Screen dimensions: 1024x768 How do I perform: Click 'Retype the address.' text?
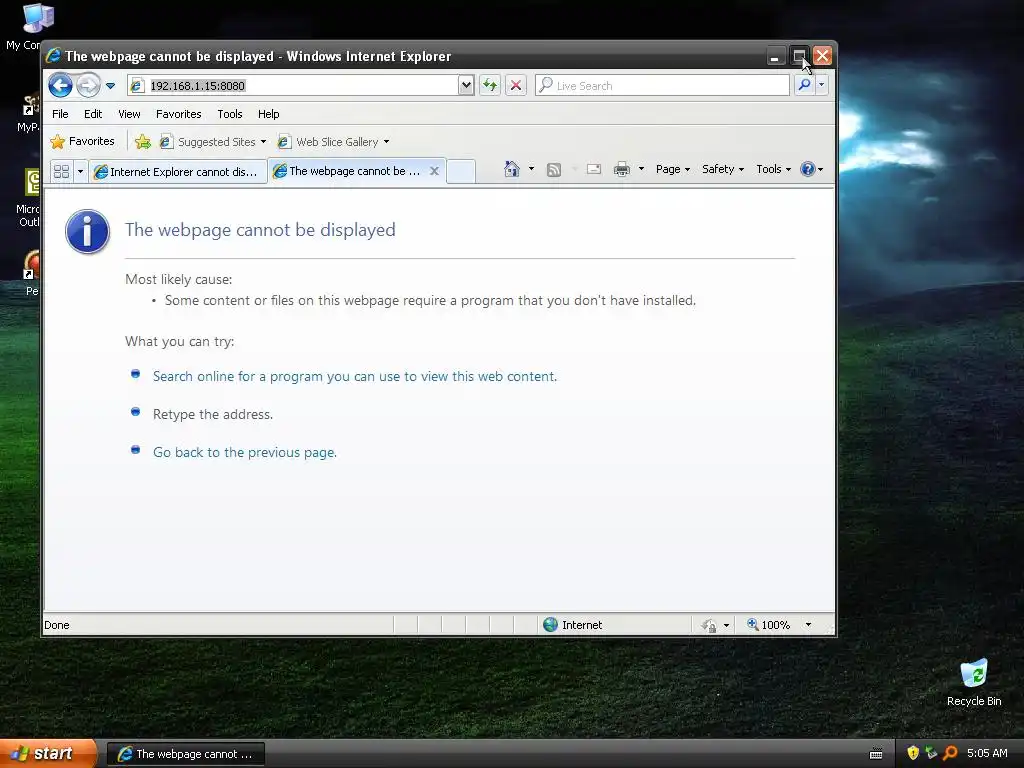point(213,415)
